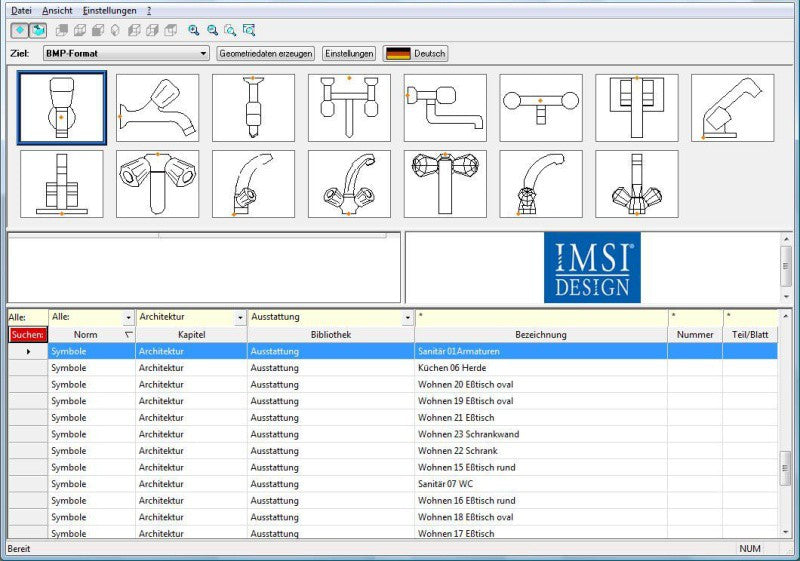
Task: Select the highlighted single-lever faucet front view thumbnail
Action: tap(62, 108)
